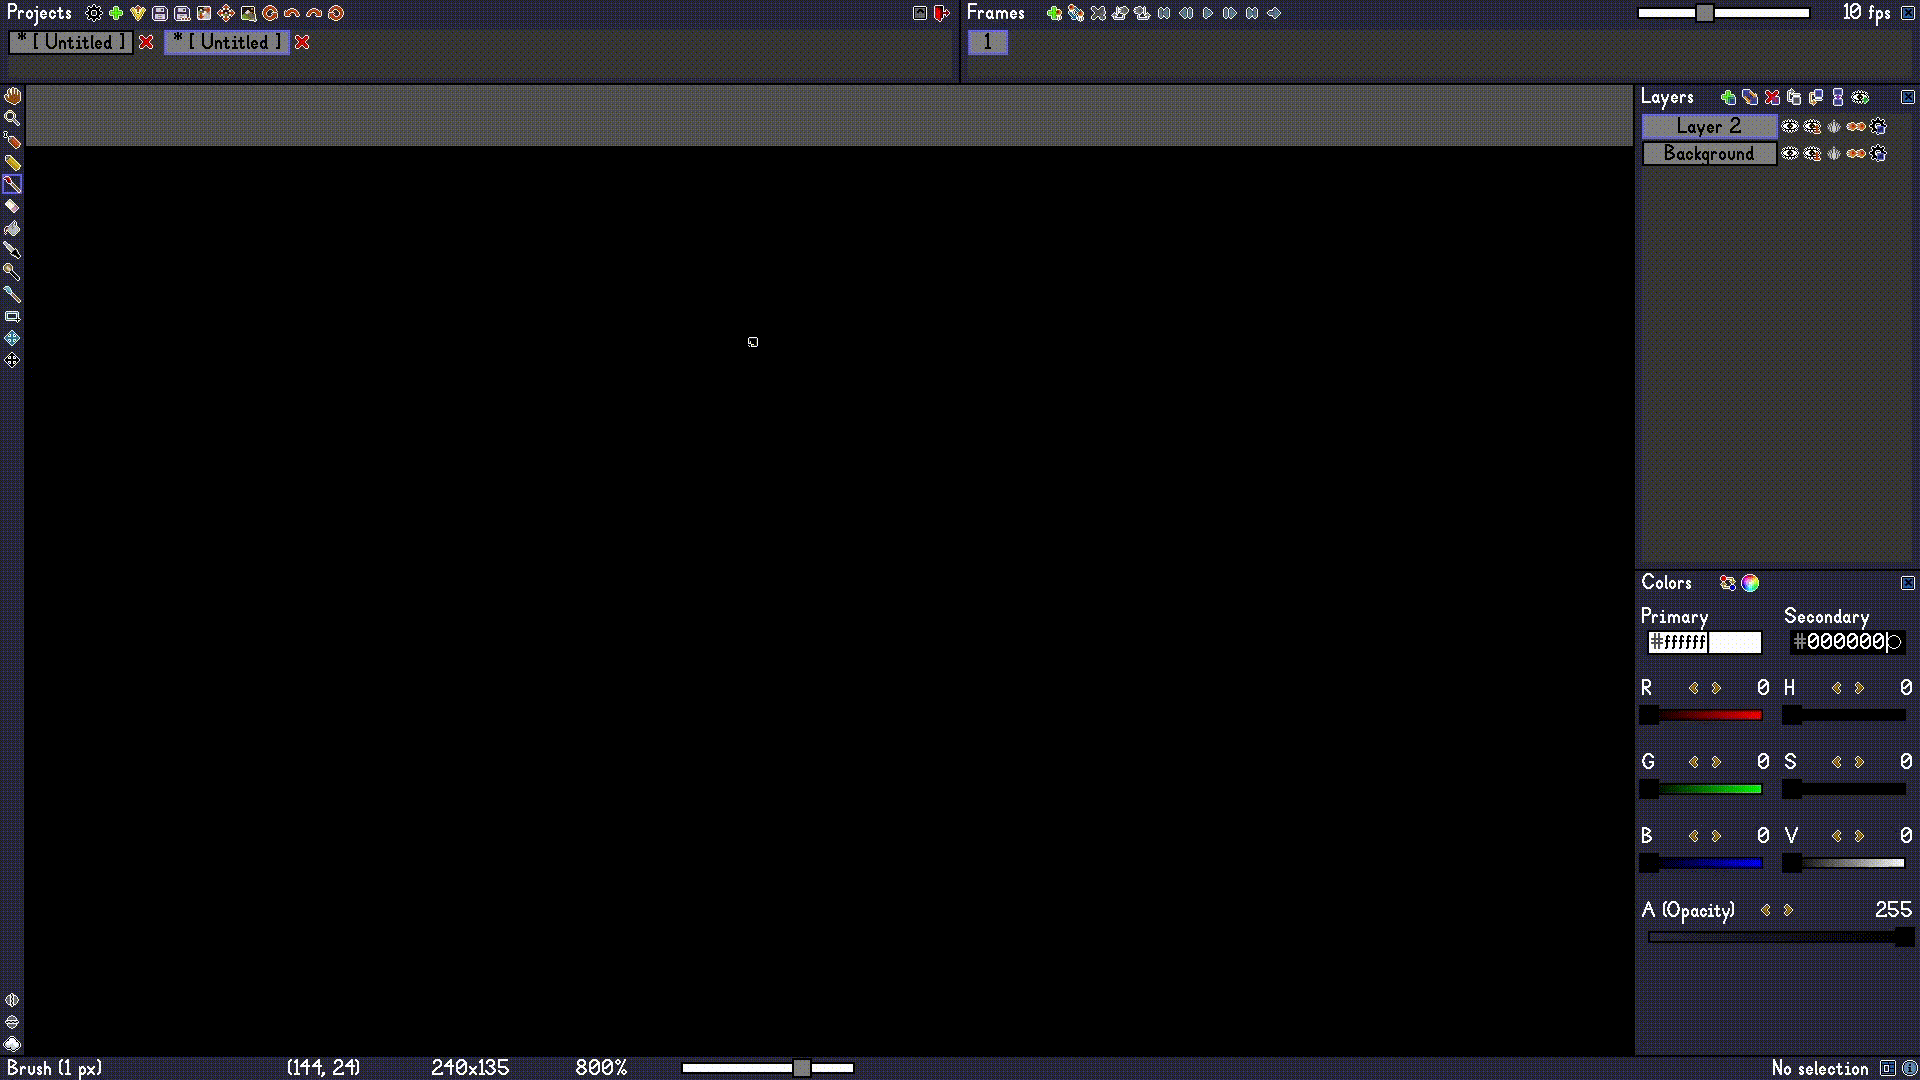Image resolution: width=1920 pixels, height=1080 pixels.
Task: Switch to the first Untitled project tab
Action: coord(71,42)
